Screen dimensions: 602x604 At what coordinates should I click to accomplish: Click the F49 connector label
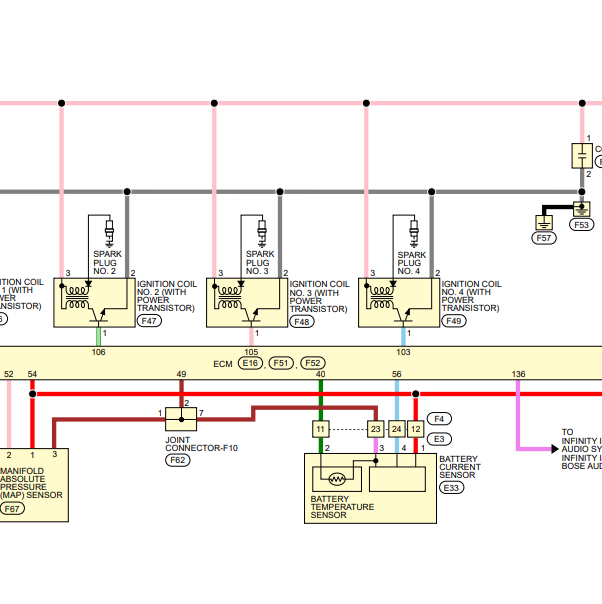(x=454, y=321)
